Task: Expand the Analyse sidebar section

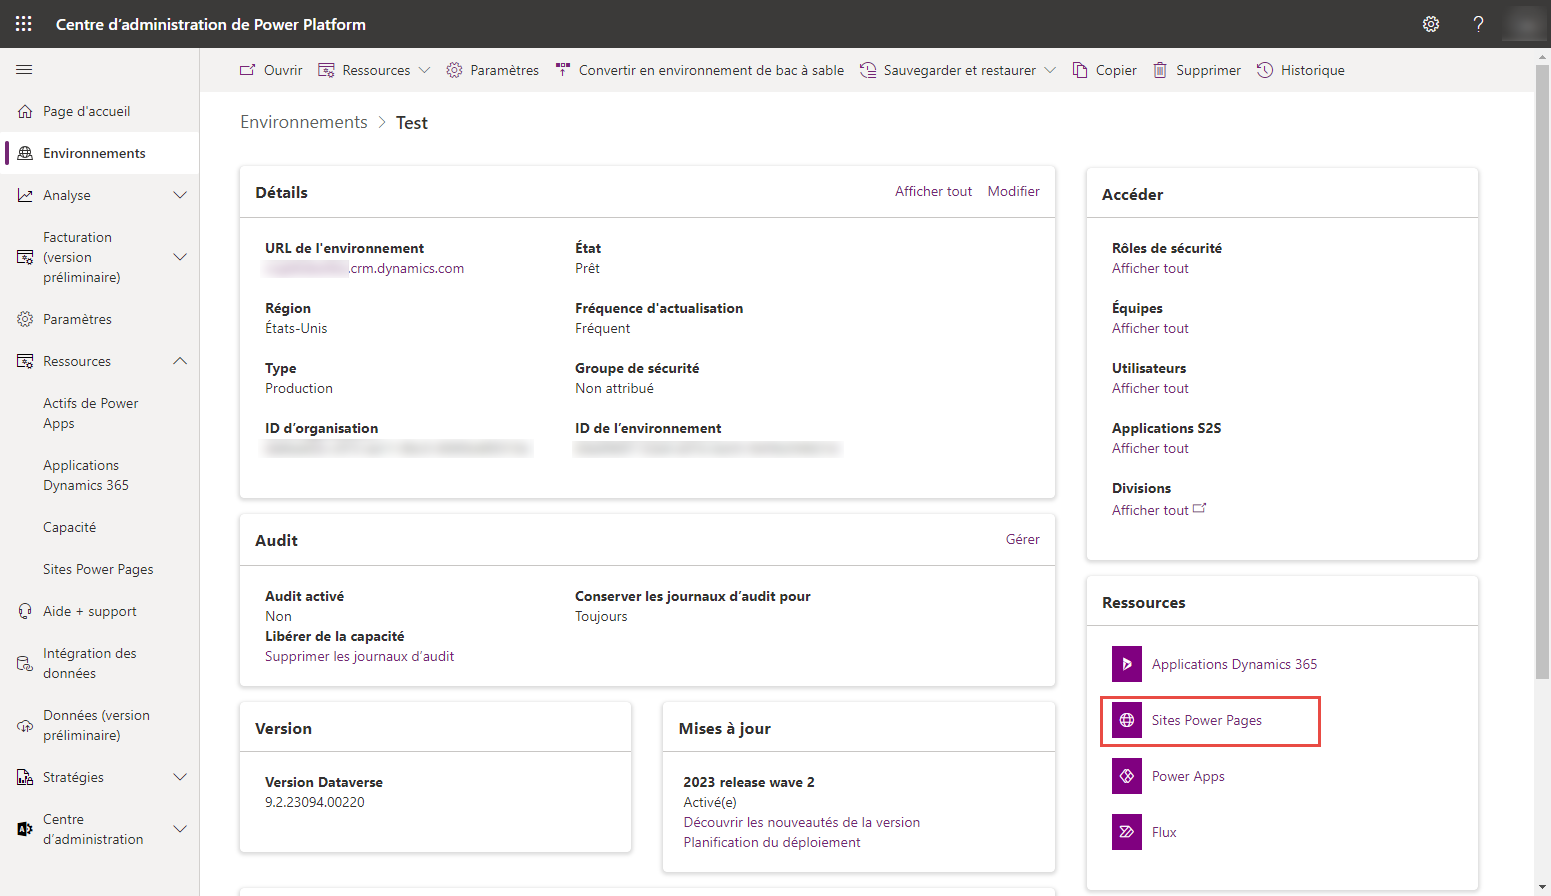Action: (x=180, y=195)
